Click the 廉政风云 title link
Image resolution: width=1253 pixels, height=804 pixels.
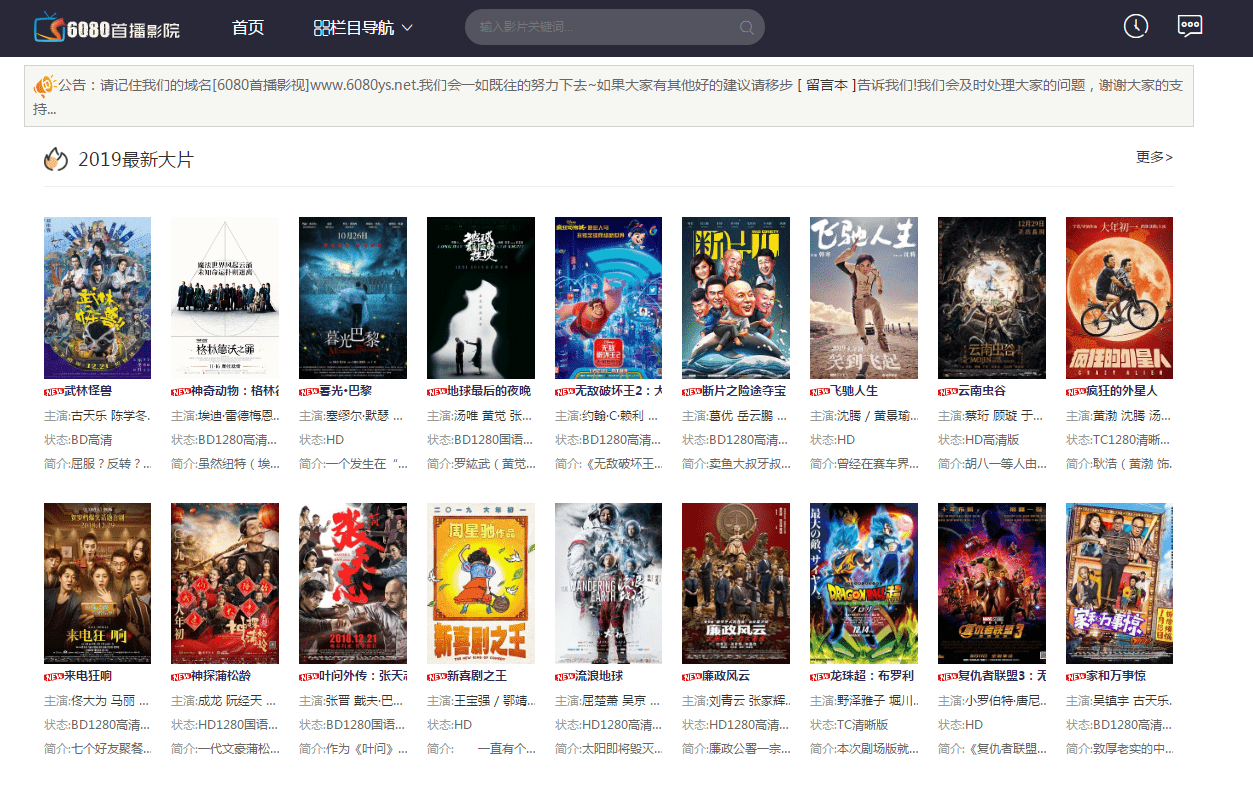(726, 676)
